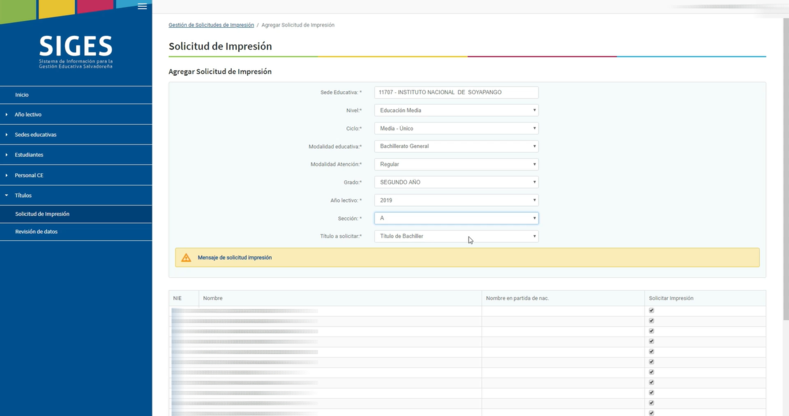Collapse the Títulos sidebar menu
Image resolution: width=789 pixels, height=416 pixels.
point(23,195)
